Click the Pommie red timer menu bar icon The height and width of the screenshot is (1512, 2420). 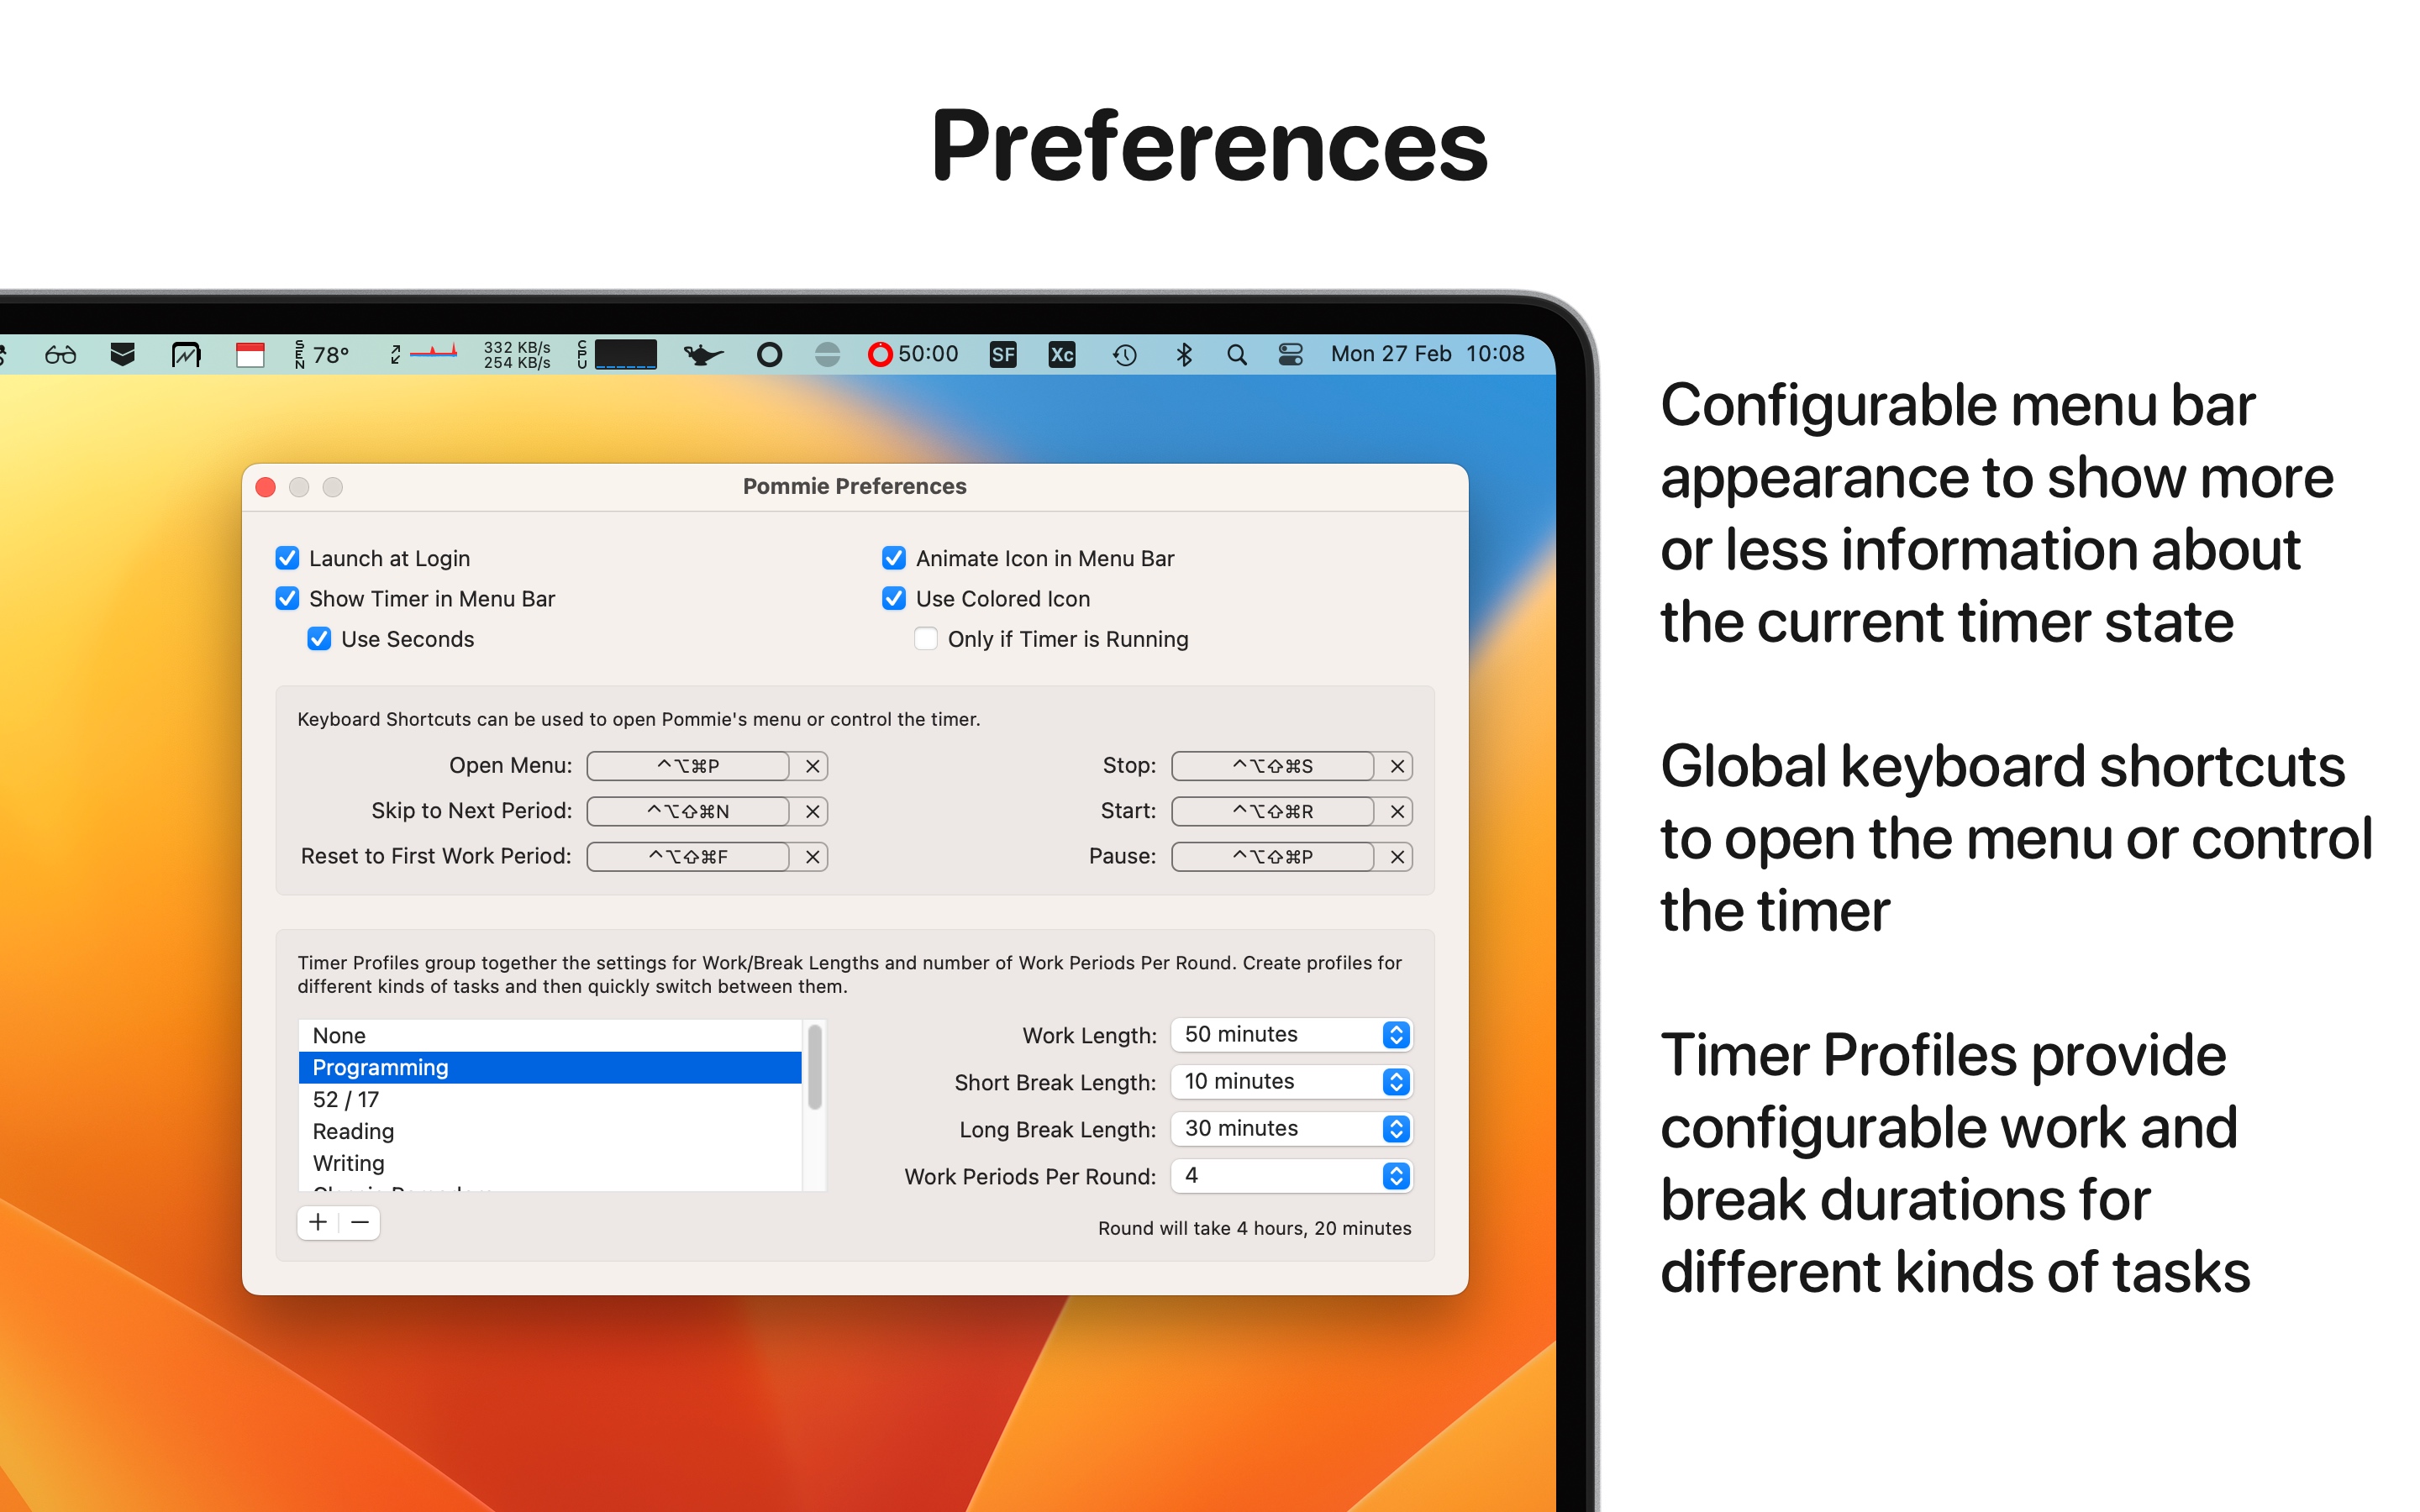[x=879, y=354]
